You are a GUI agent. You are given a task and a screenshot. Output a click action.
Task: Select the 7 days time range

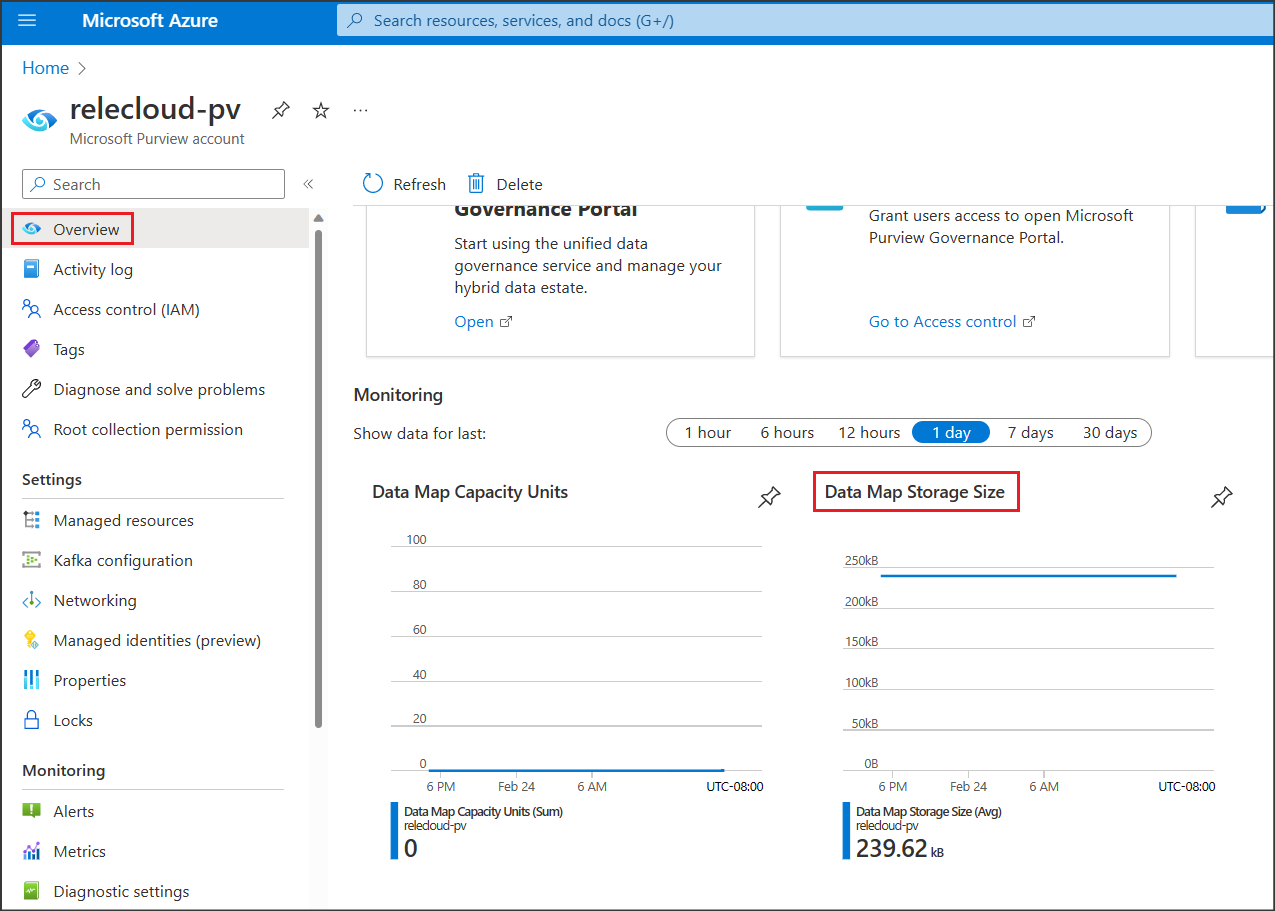(x=1030, y=432)
